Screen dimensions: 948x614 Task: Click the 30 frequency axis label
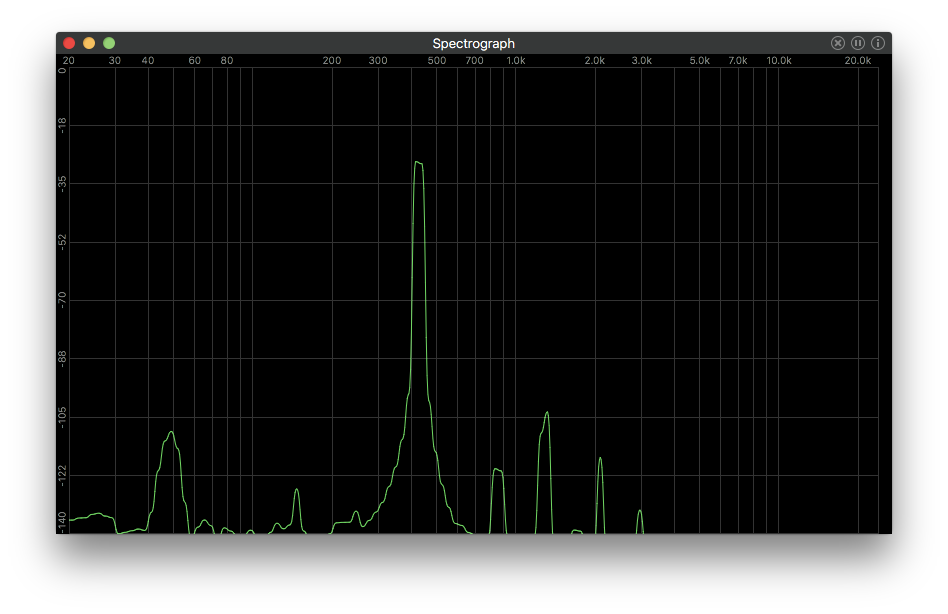pyautogui.click(x=115, y=60)
